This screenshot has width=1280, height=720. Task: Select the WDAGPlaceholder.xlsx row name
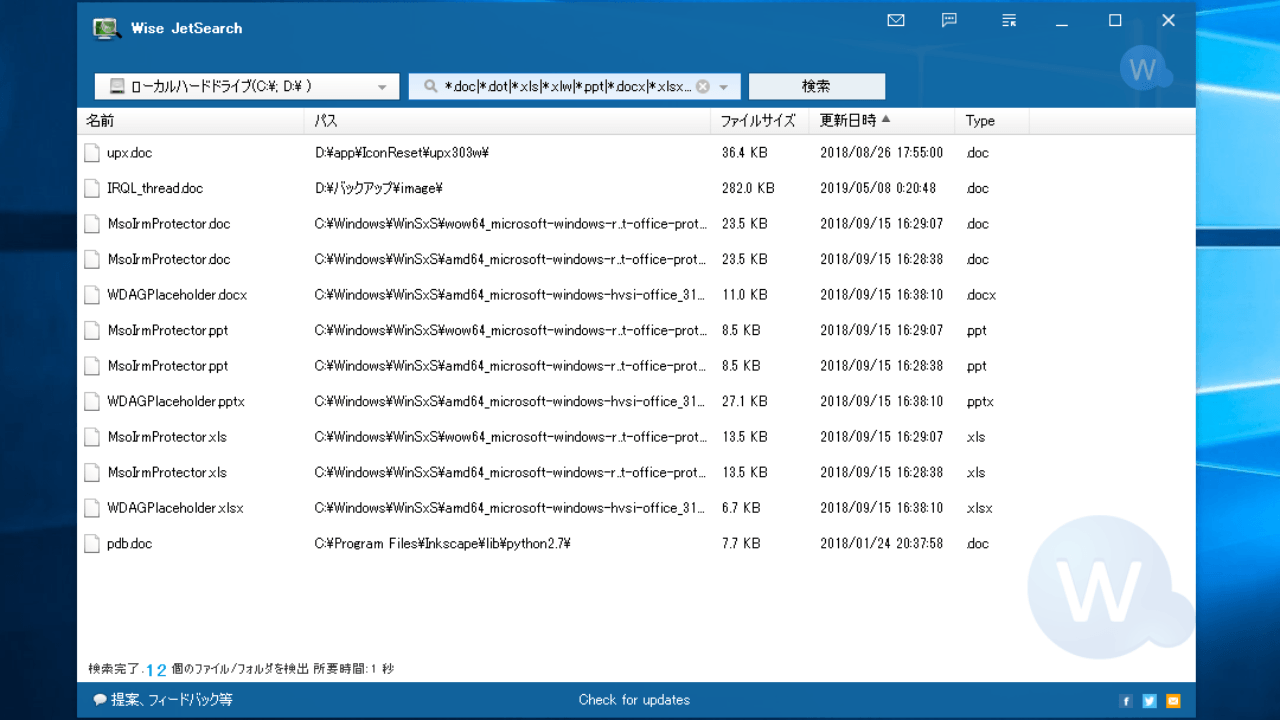pyautogui.click(x=175, y=508)
